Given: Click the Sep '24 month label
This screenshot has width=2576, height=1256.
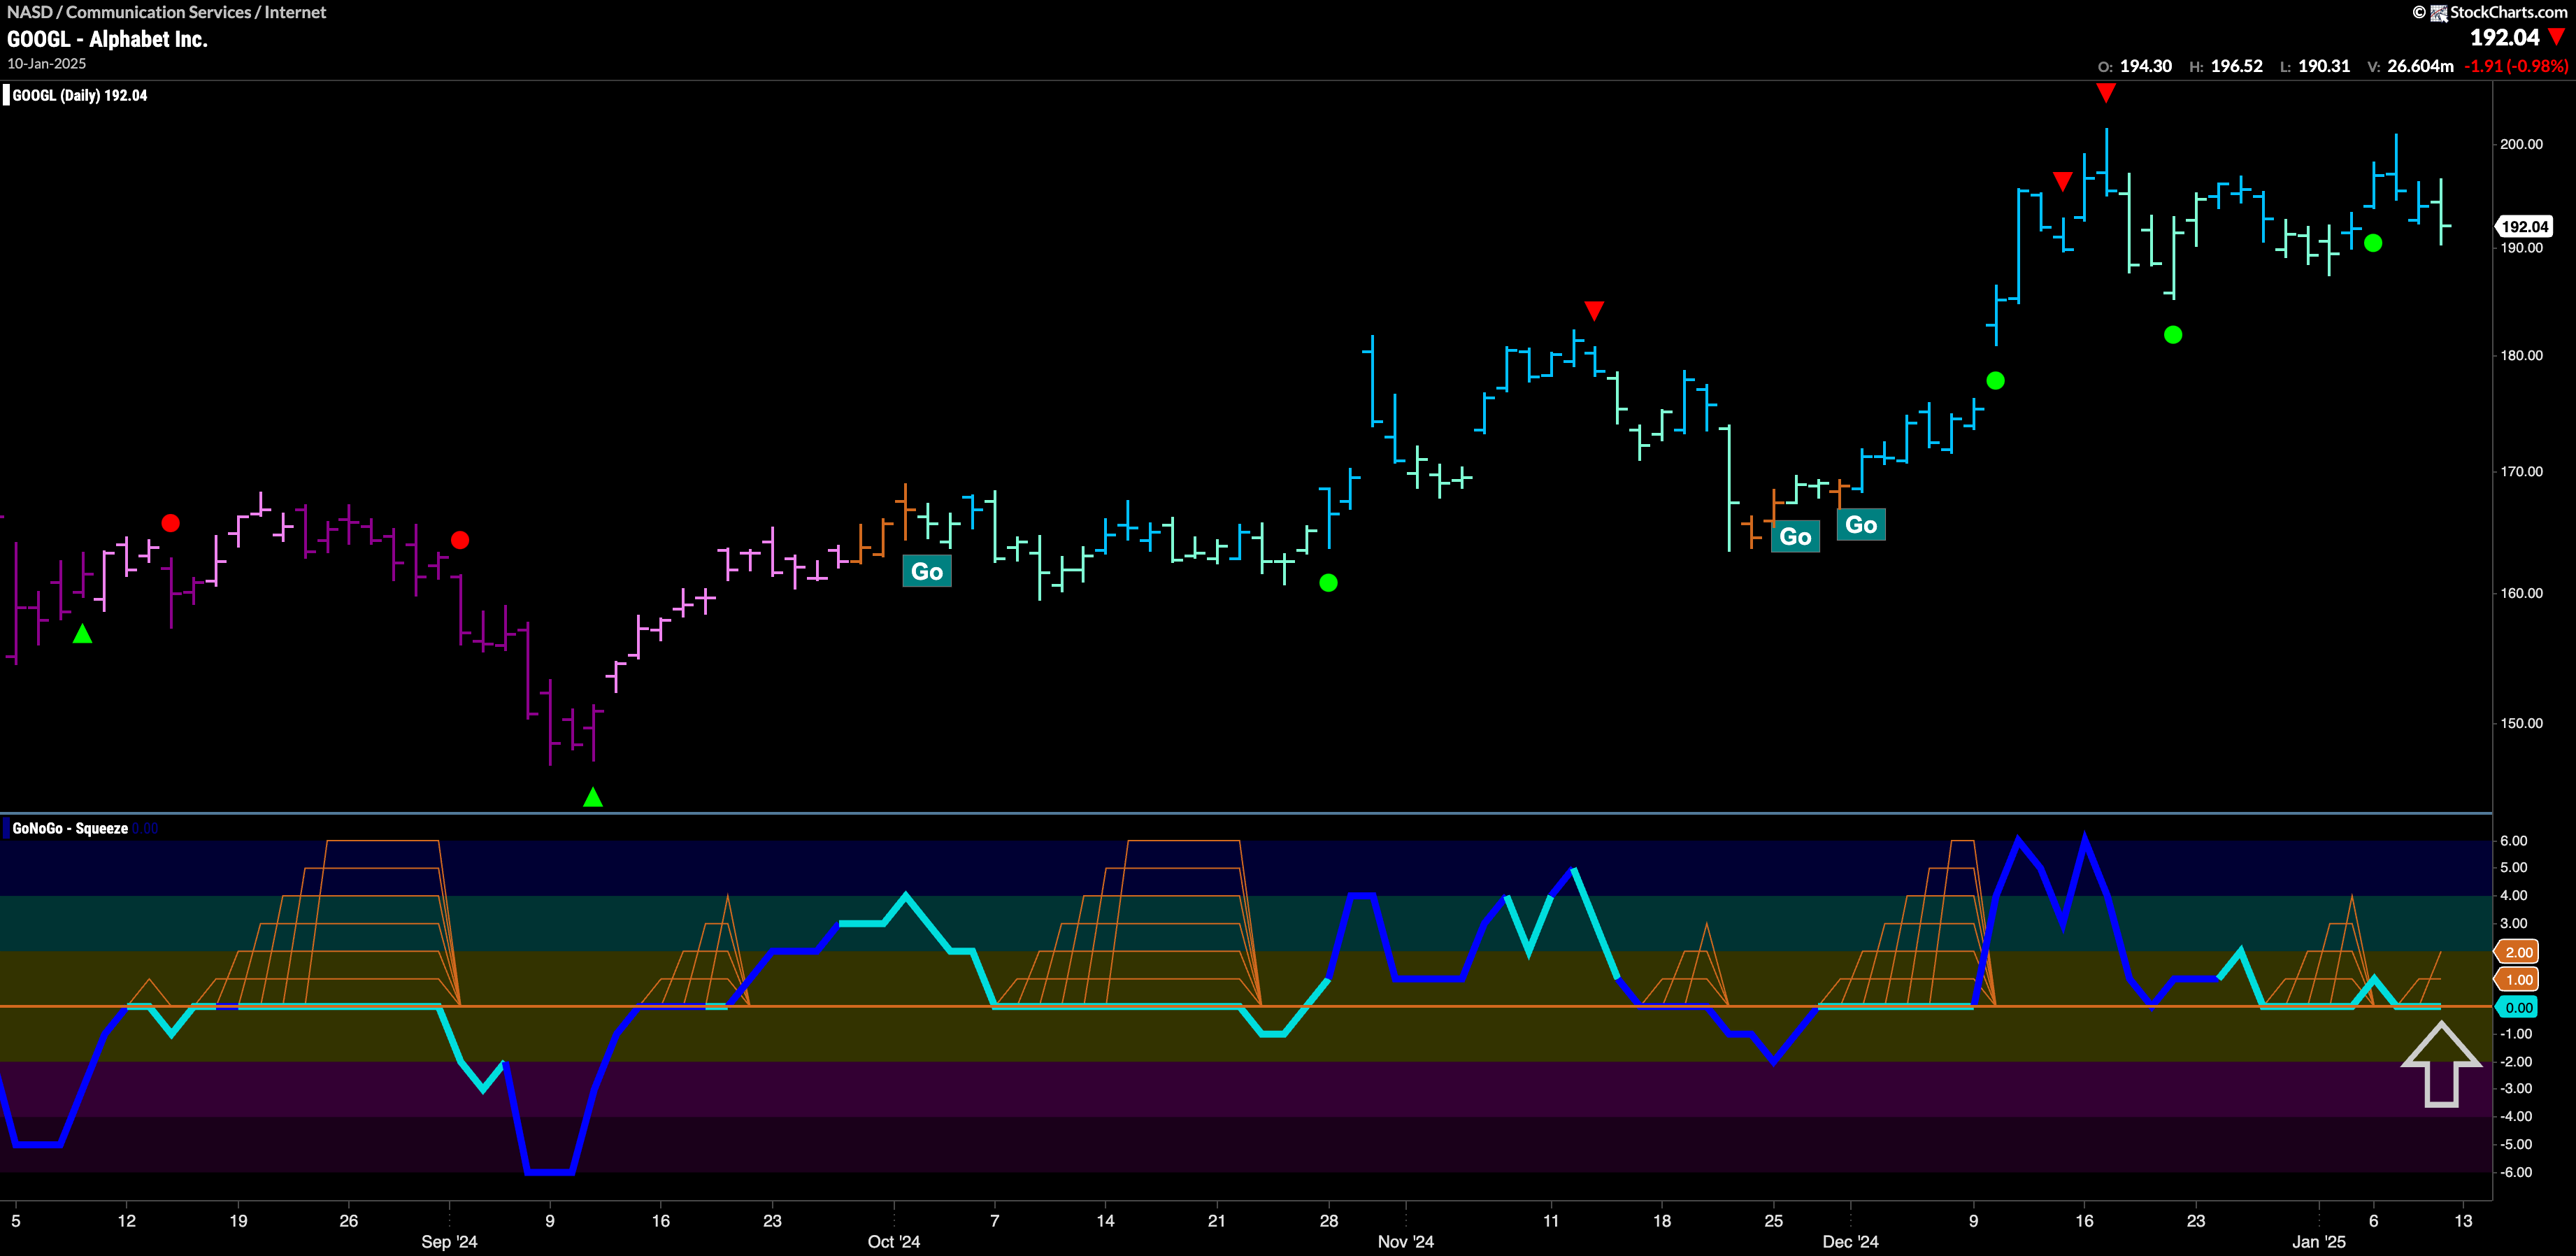Looking at the screenshot, I should pyautogui.click(x=449, y=1241).
